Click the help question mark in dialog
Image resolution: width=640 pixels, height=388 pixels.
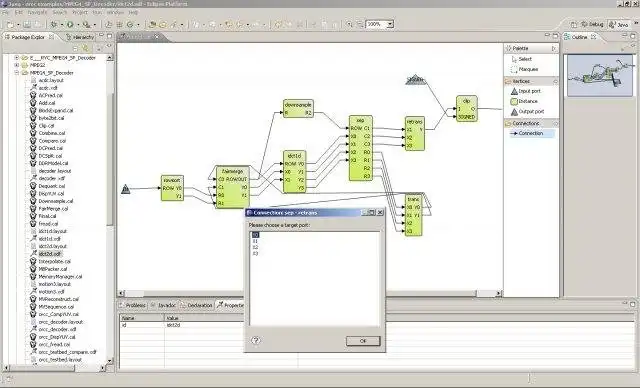click(x=256, y=340)
